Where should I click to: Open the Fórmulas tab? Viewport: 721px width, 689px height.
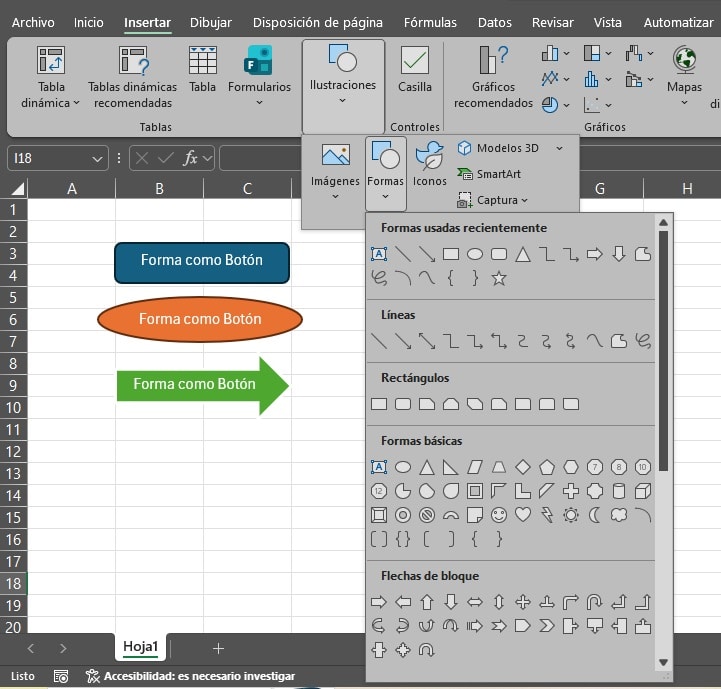point(430,23)
